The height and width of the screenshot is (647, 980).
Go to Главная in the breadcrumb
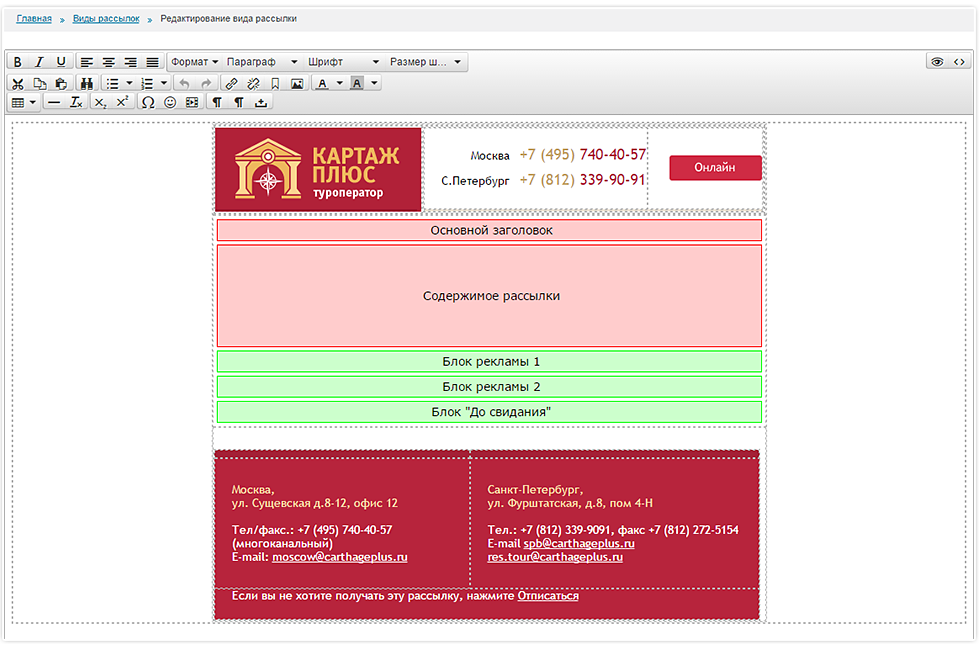tap(34, 19)
